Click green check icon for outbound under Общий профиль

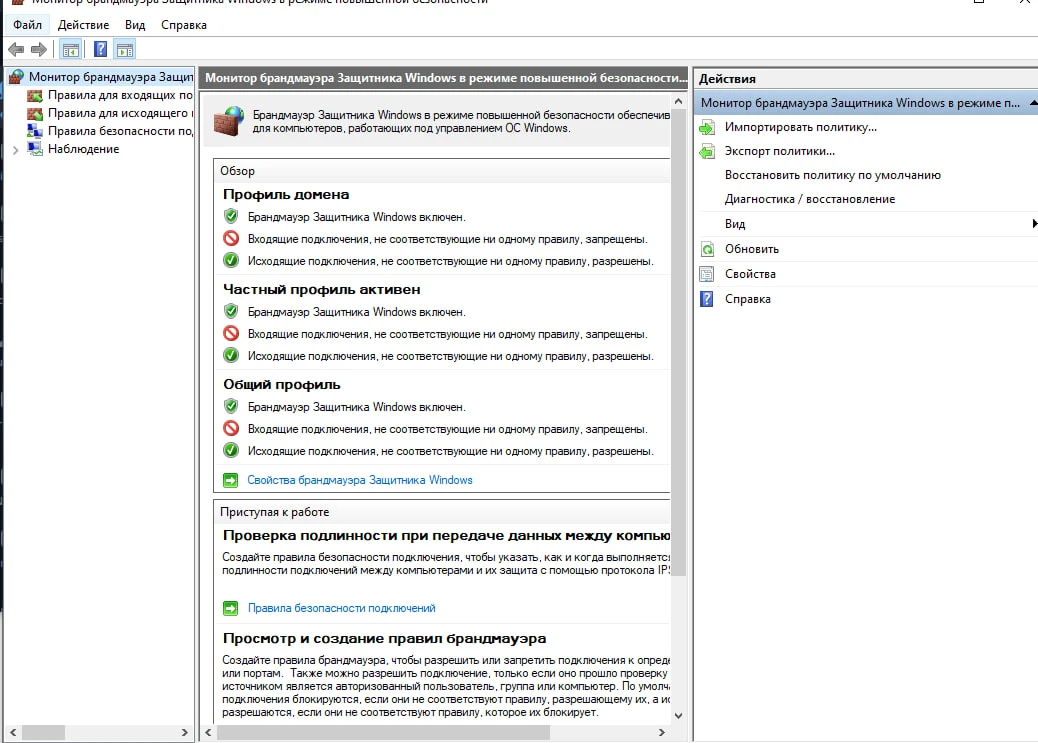coord(231,450)
